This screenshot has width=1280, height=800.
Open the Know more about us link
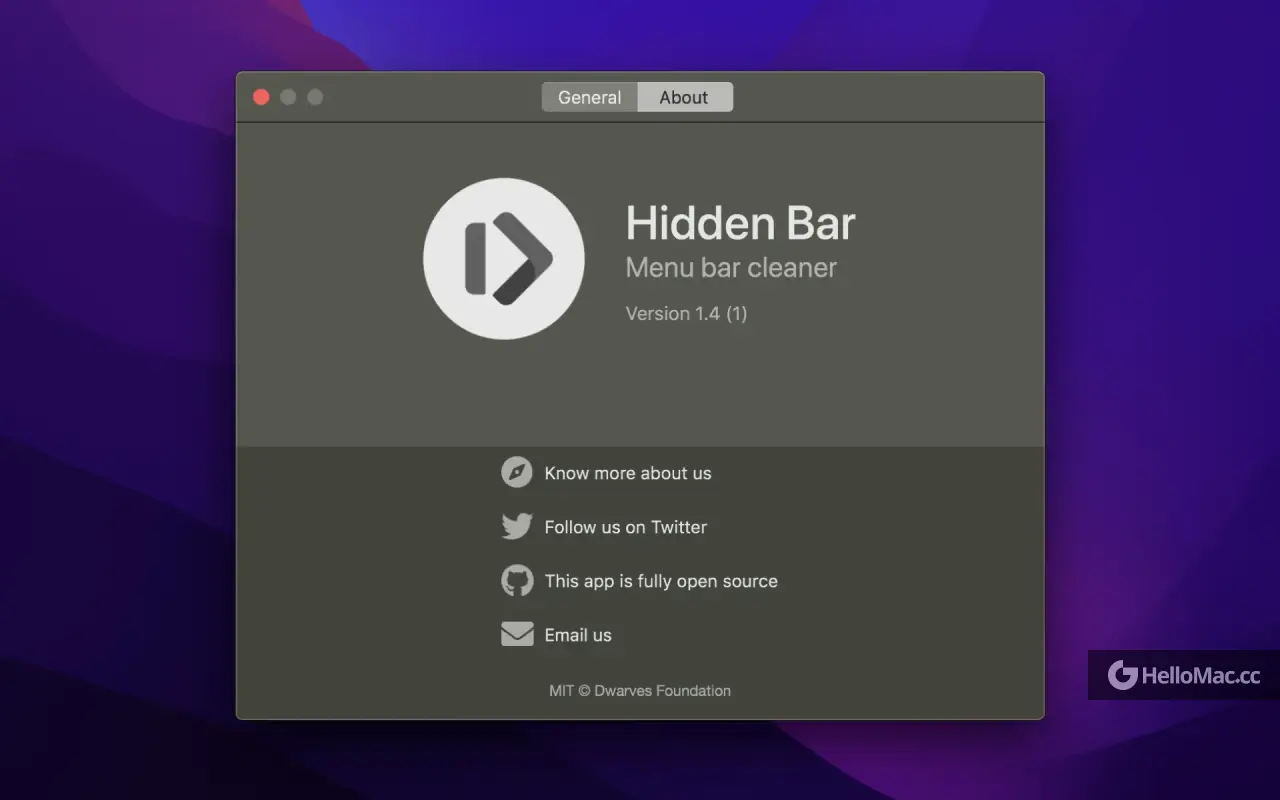coord(628,473)
